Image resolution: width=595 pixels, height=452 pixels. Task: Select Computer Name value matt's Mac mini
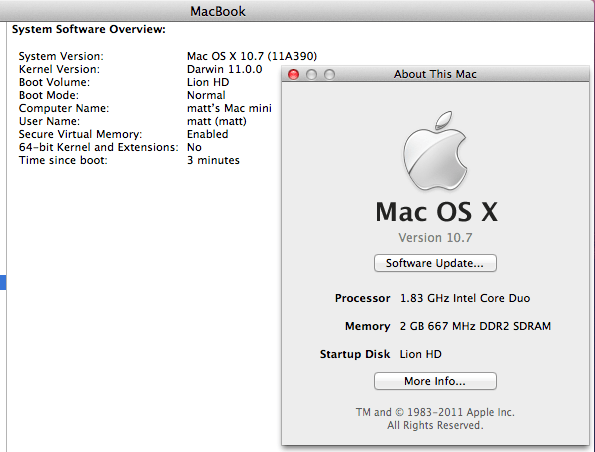[x=229, y=108]
